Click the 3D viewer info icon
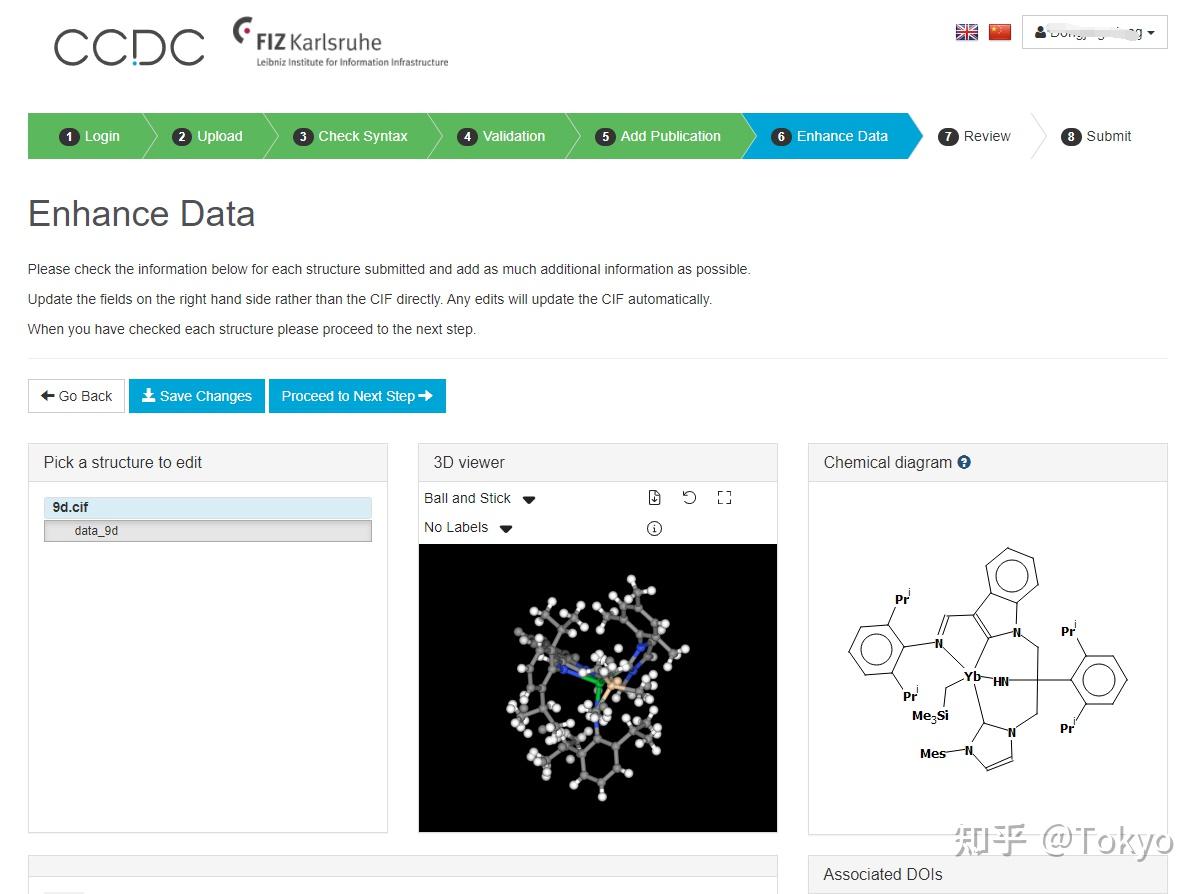This screenshot has height=894, width=1204. coord(654,528)
